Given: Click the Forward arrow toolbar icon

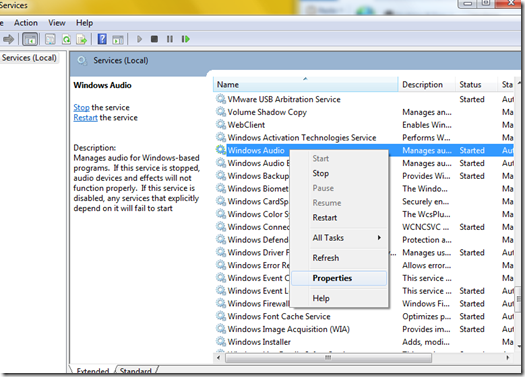Looking at the screenshot, I should 9,40.
